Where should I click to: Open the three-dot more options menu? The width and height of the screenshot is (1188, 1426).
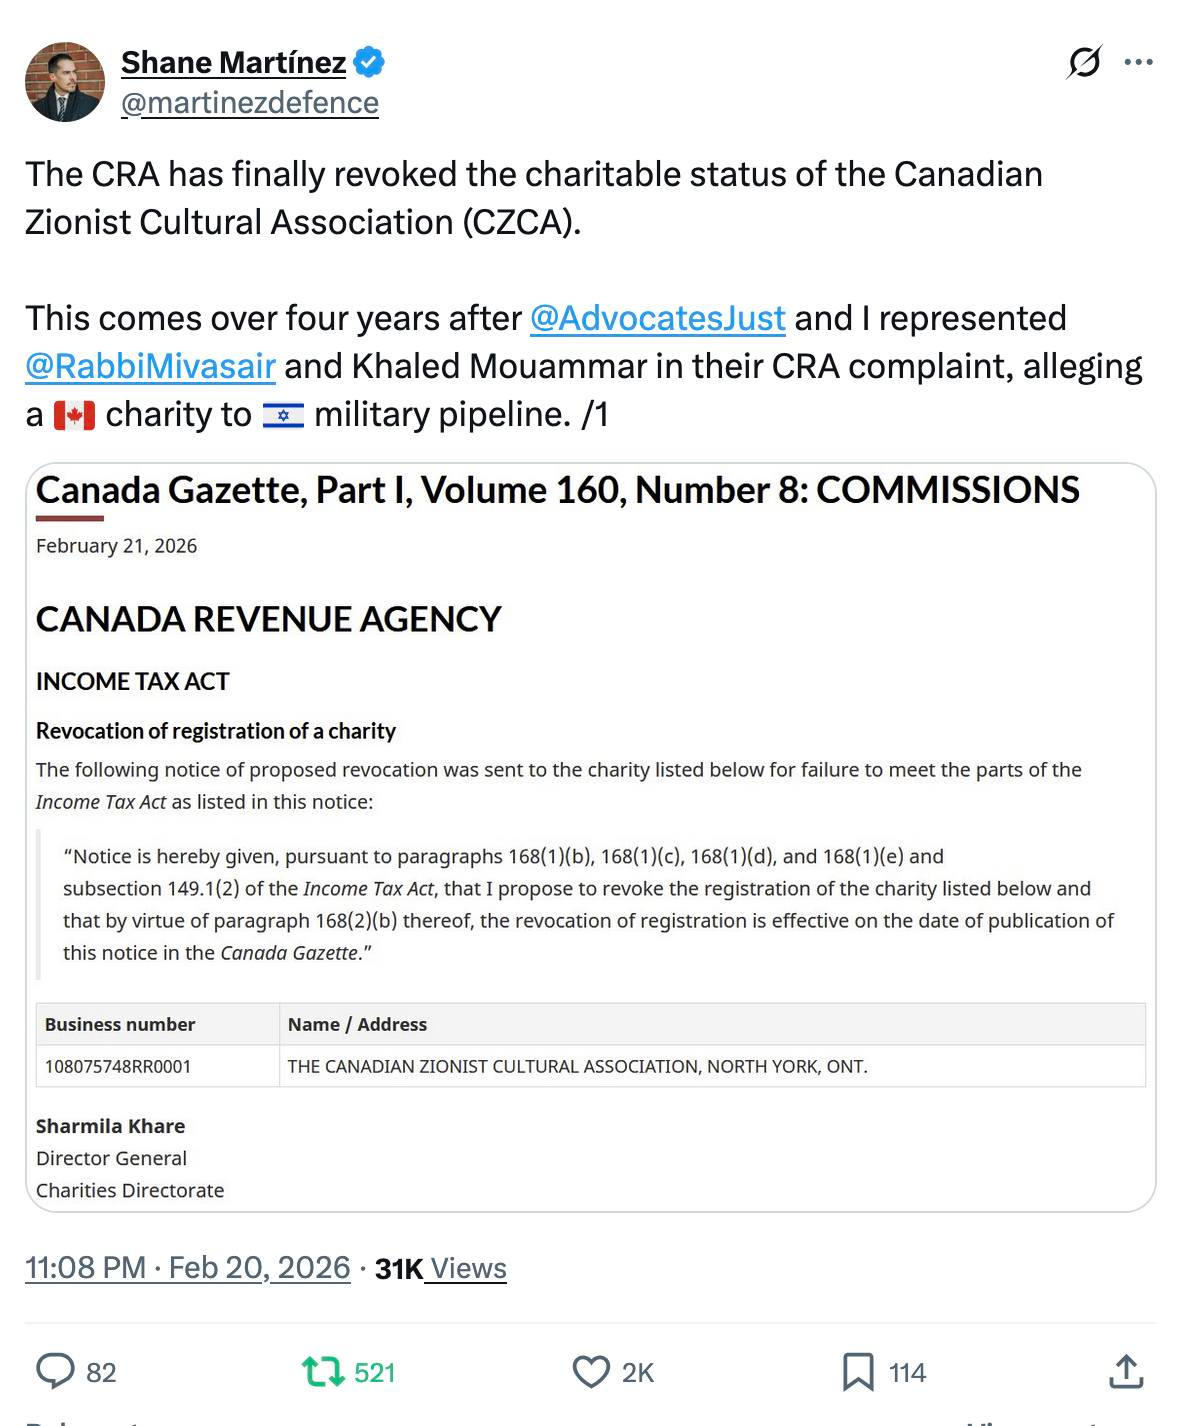click(1138, 62)
